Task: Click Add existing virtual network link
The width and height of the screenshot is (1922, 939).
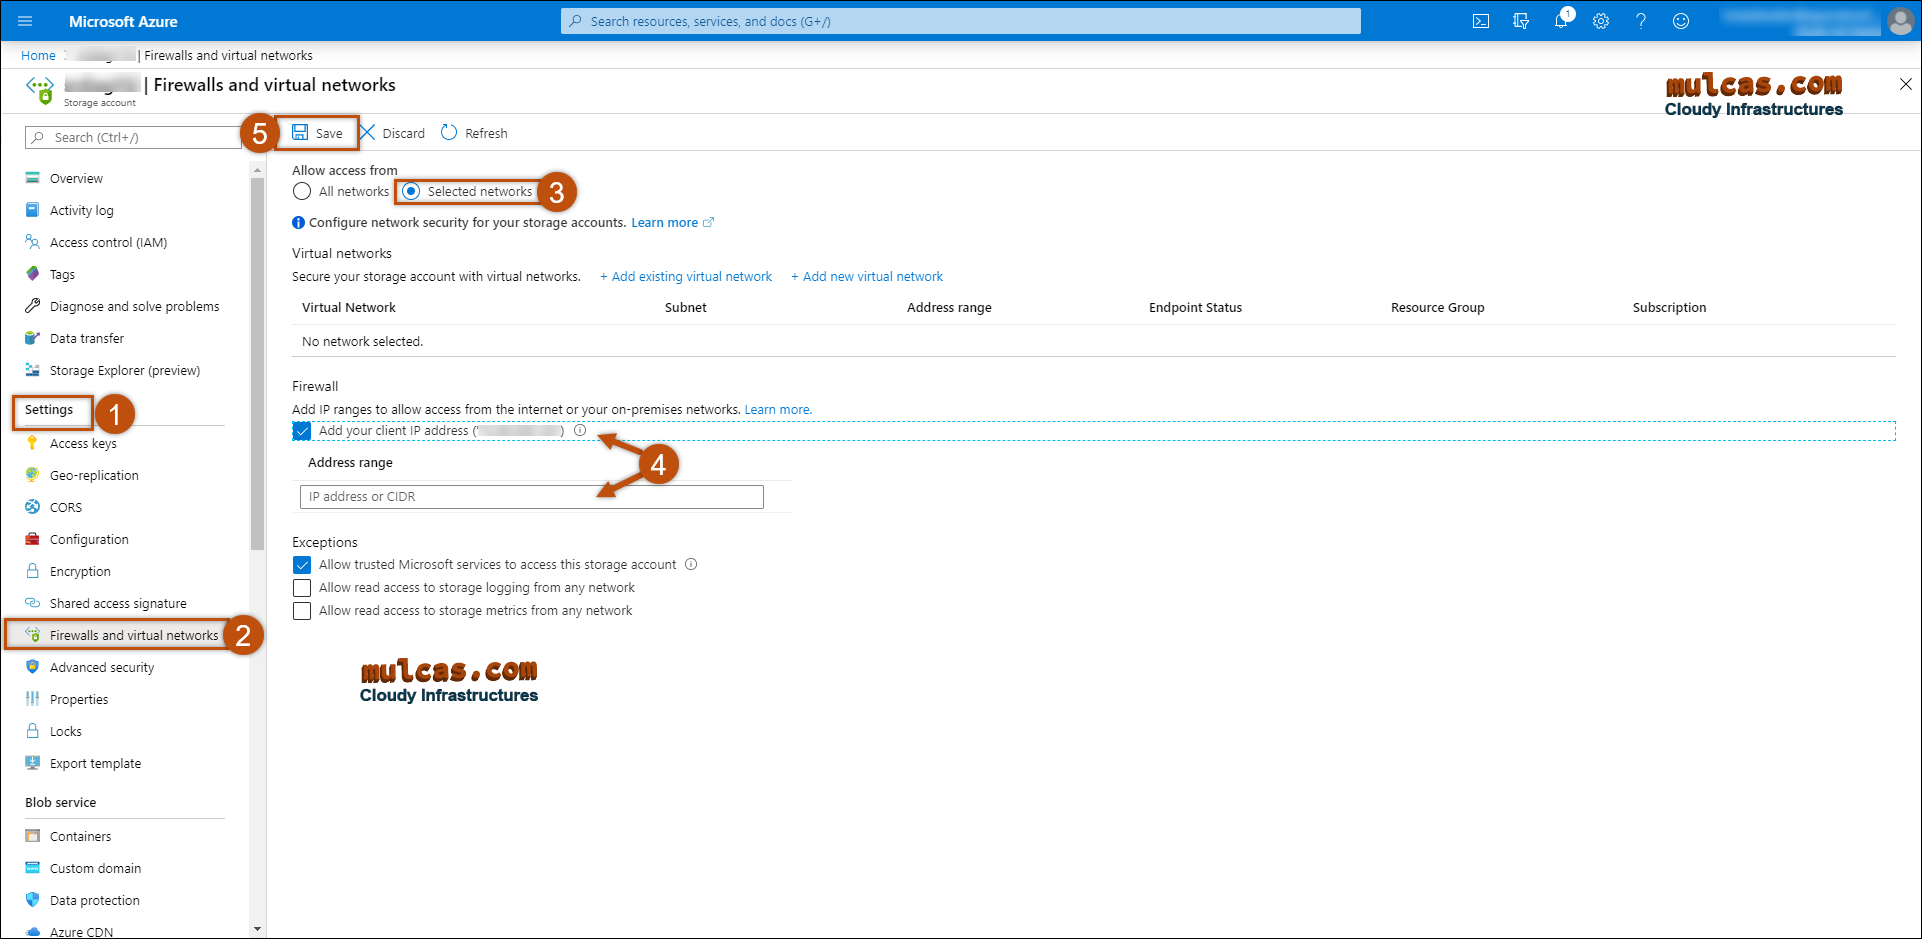Action: tap(686, 277)
